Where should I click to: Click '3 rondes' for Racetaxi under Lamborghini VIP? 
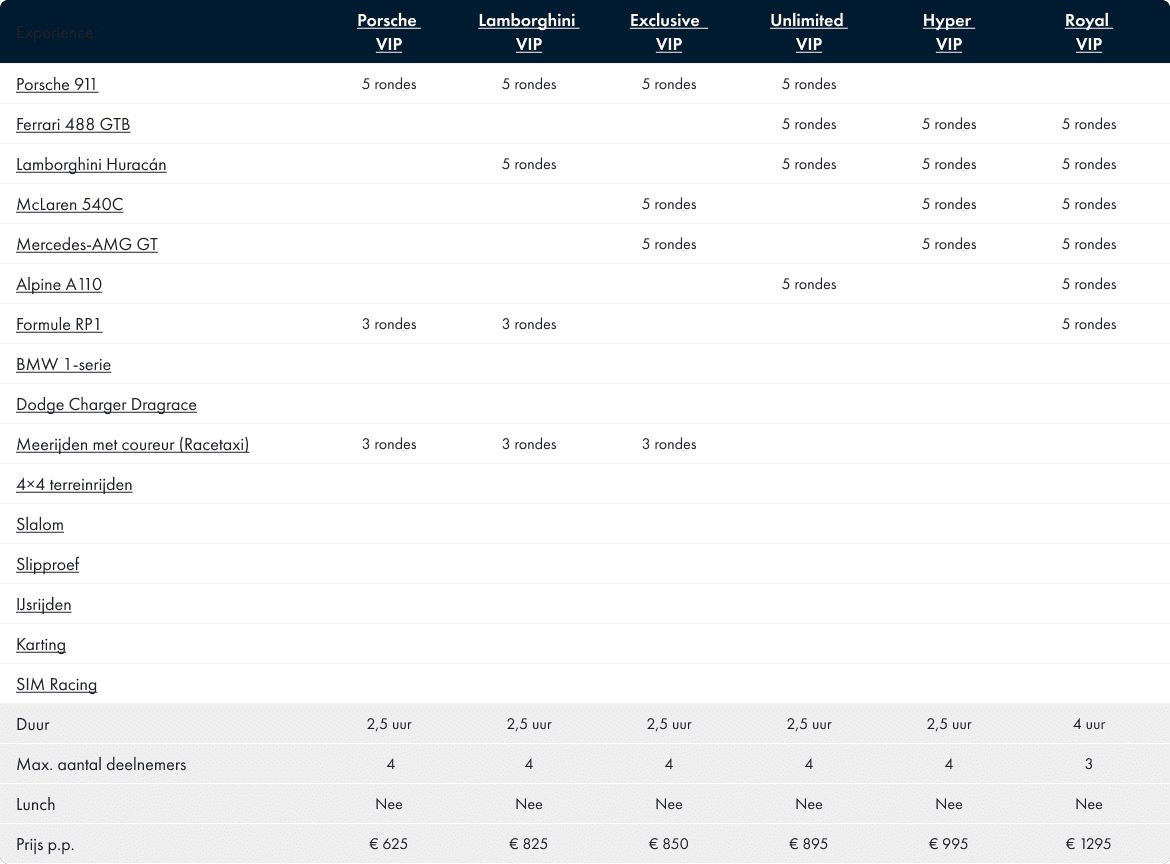click(529, 444)
